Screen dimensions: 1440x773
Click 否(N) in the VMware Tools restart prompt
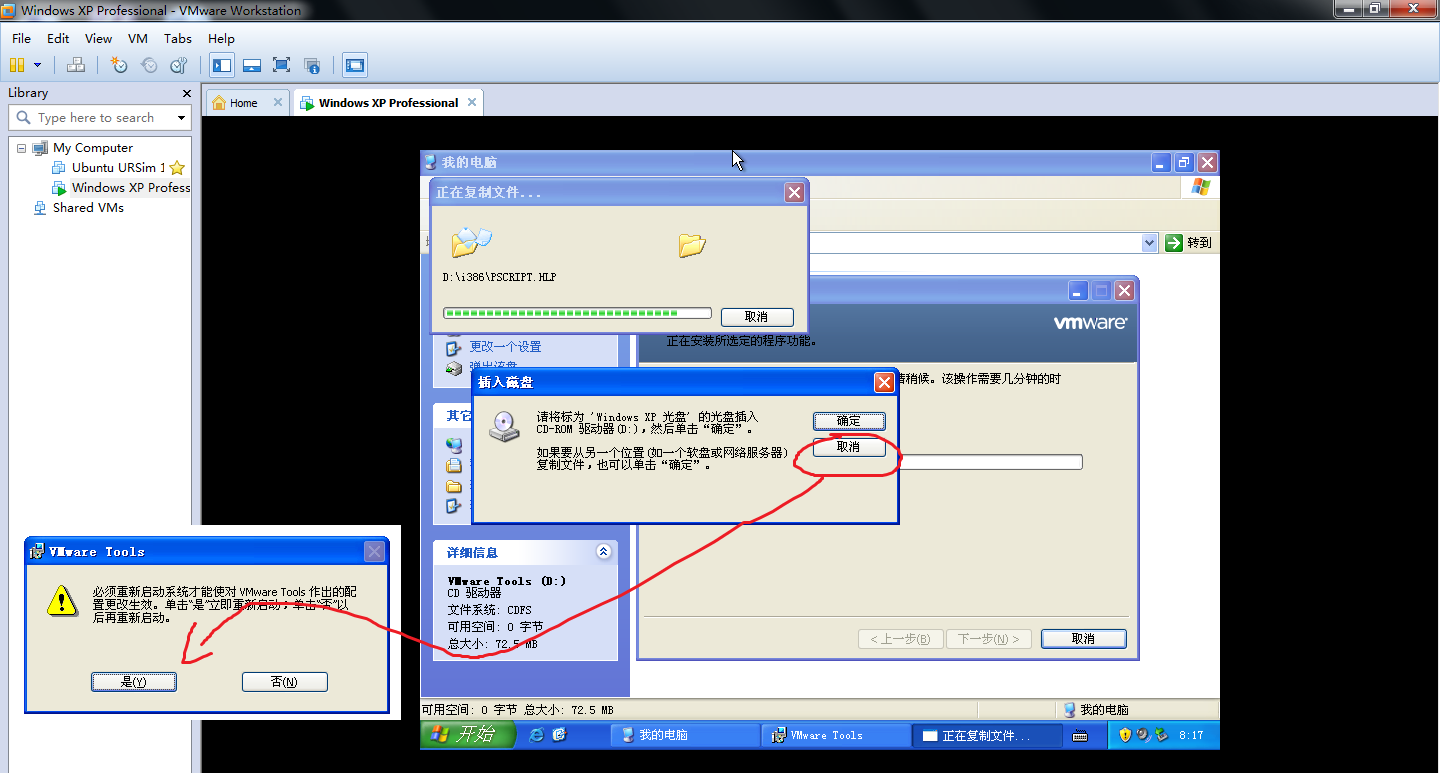[x=285, y=682]
